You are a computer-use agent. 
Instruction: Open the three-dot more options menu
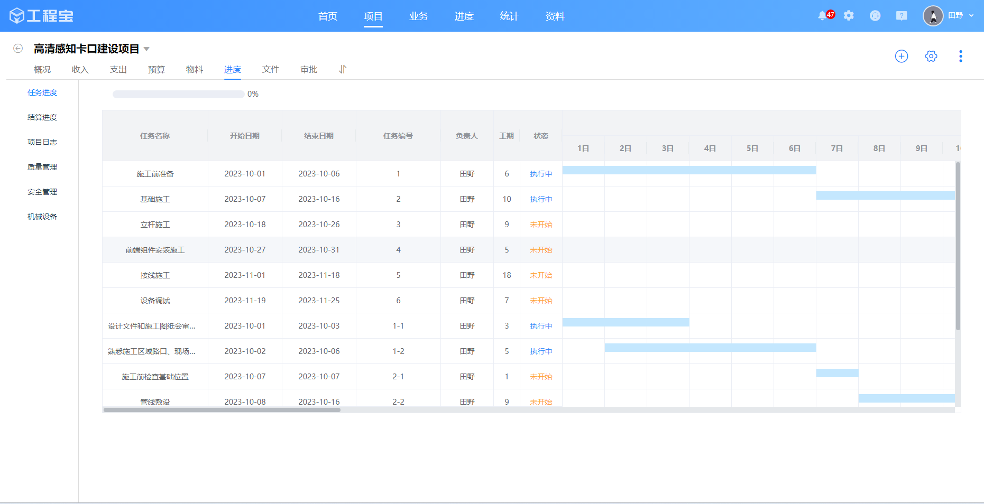pyautogui.click(x=960, y=56)
